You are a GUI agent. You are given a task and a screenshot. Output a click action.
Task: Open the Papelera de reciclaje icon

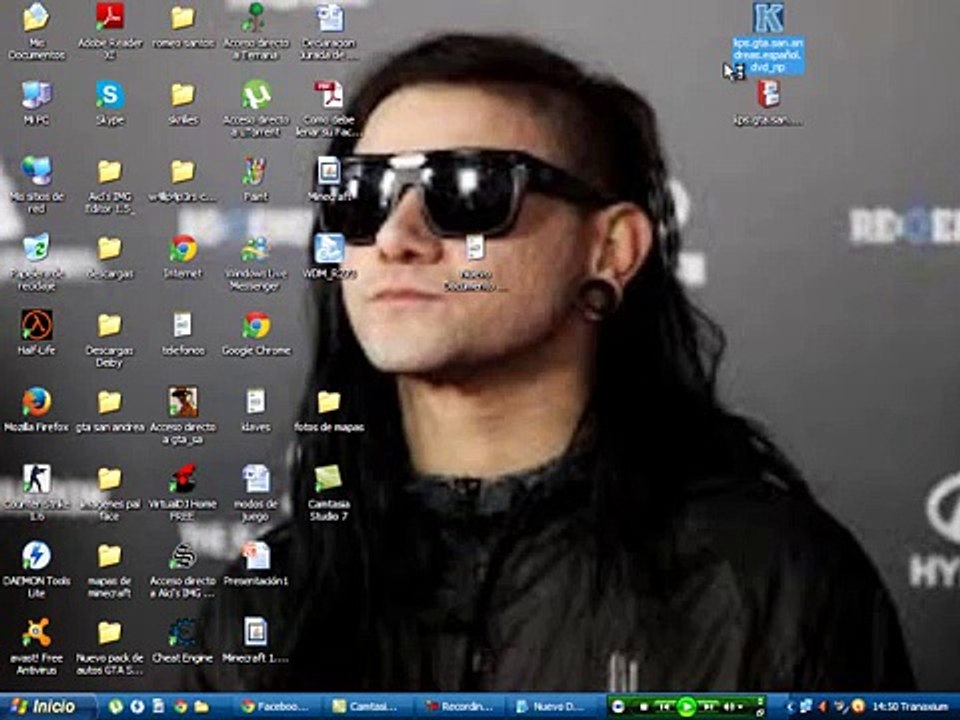click(x=37, y=248)
